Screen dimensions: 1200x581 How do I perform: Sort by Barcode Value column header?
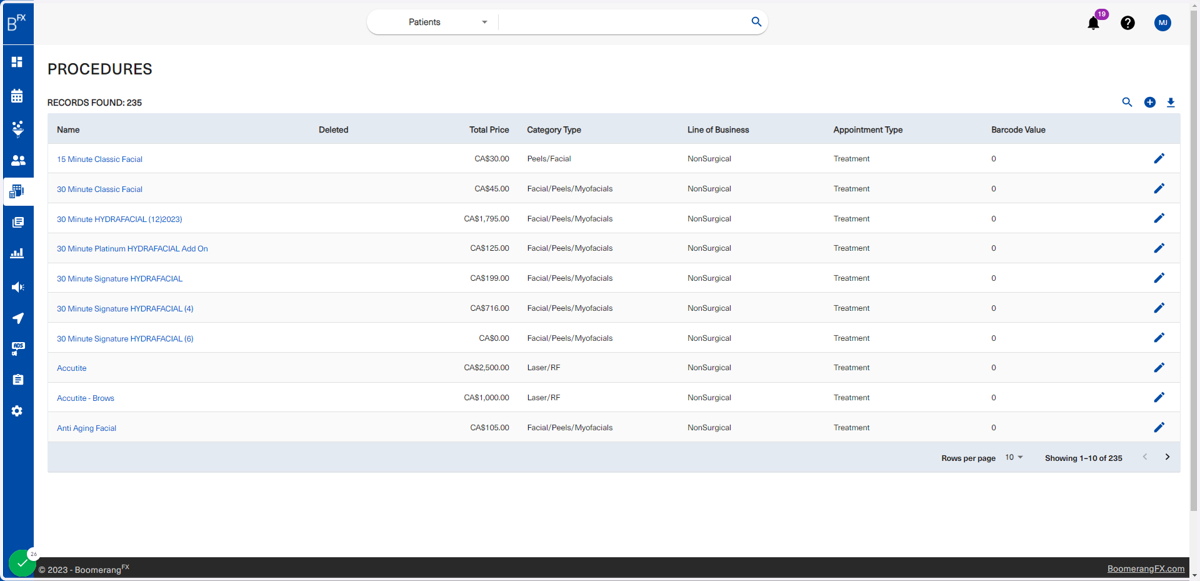click(1018, 130)
